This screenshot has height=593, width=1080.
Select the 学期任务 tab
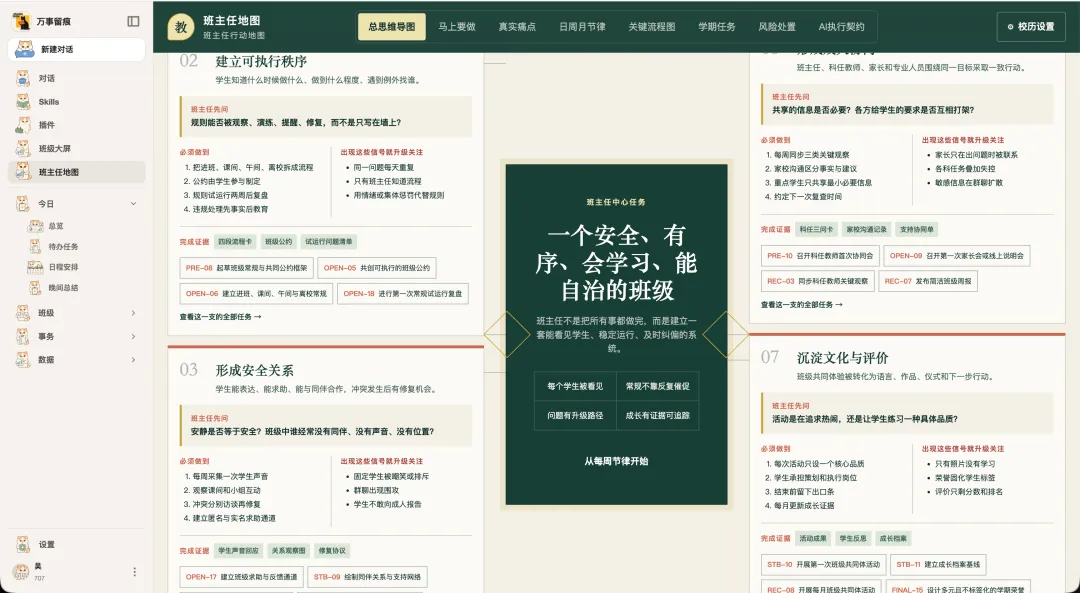tap(717, 27)
